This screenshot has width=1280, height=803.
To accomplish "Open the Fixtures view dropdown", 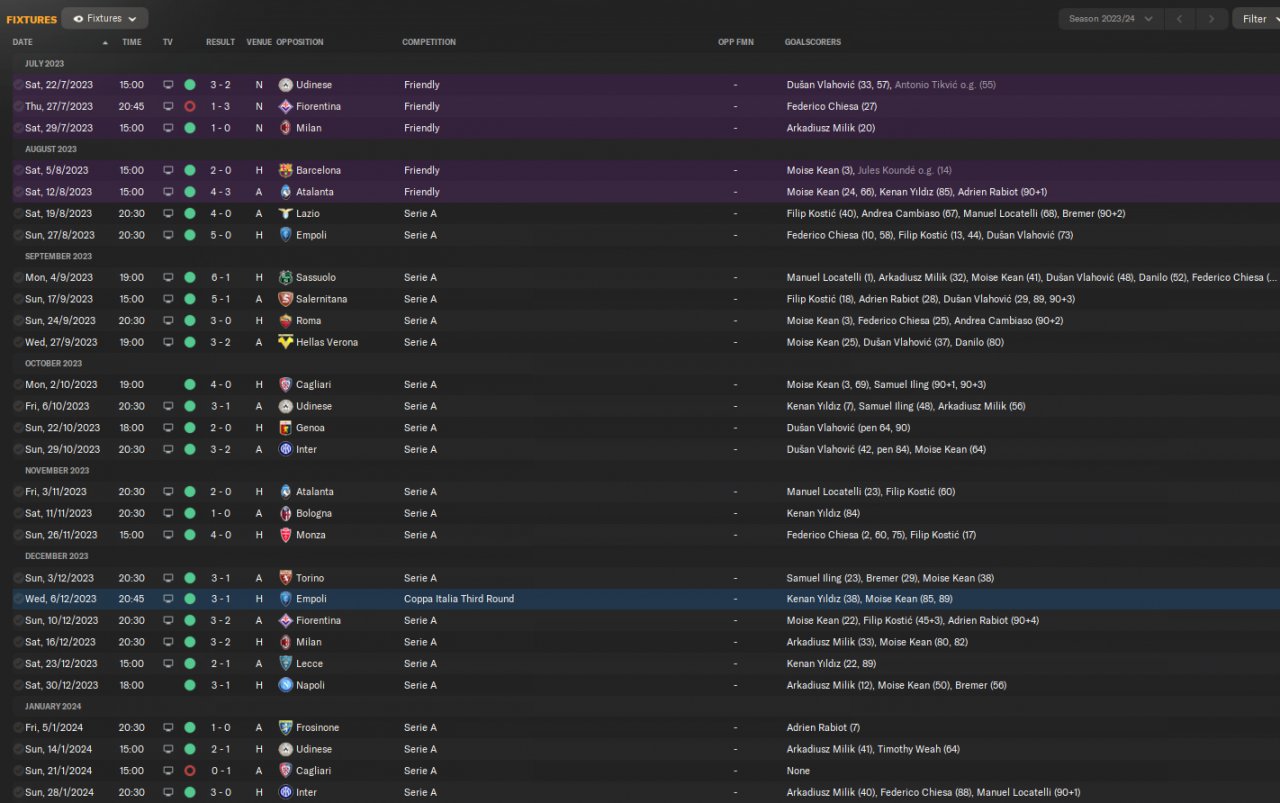I will pos(105,18).
